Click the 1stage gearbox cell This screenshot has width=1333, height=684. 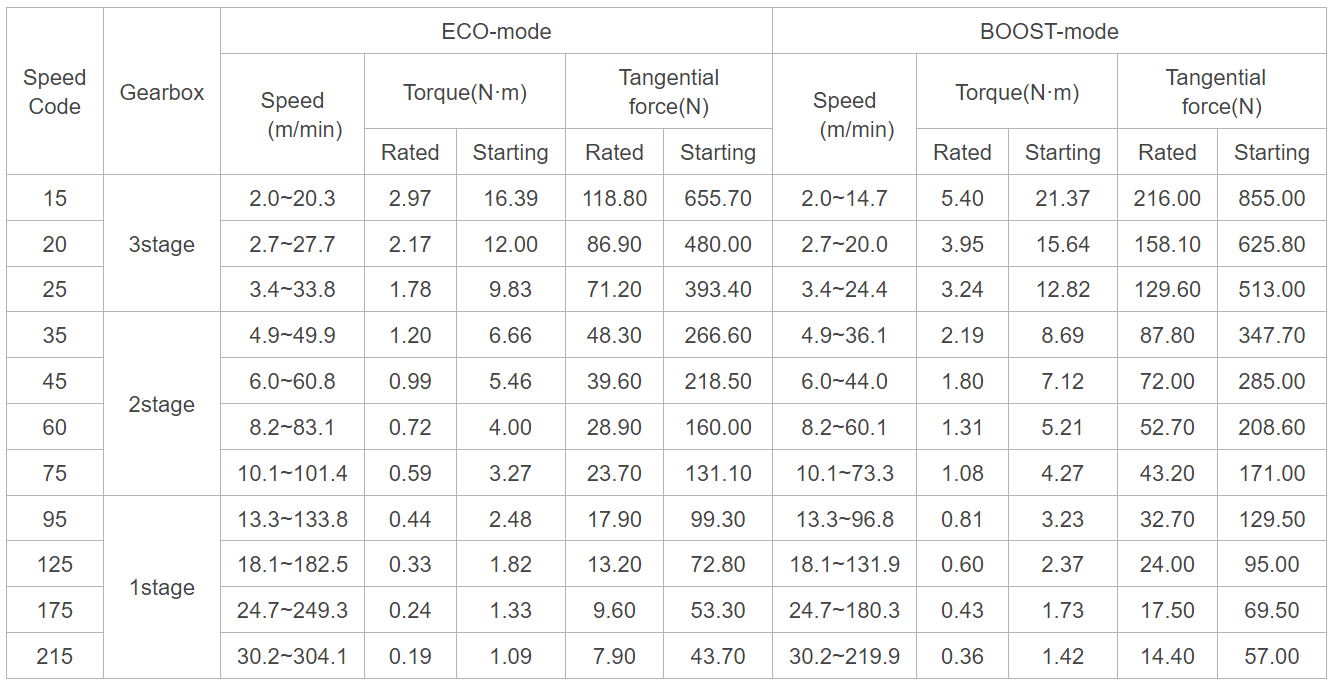(162, 588)
